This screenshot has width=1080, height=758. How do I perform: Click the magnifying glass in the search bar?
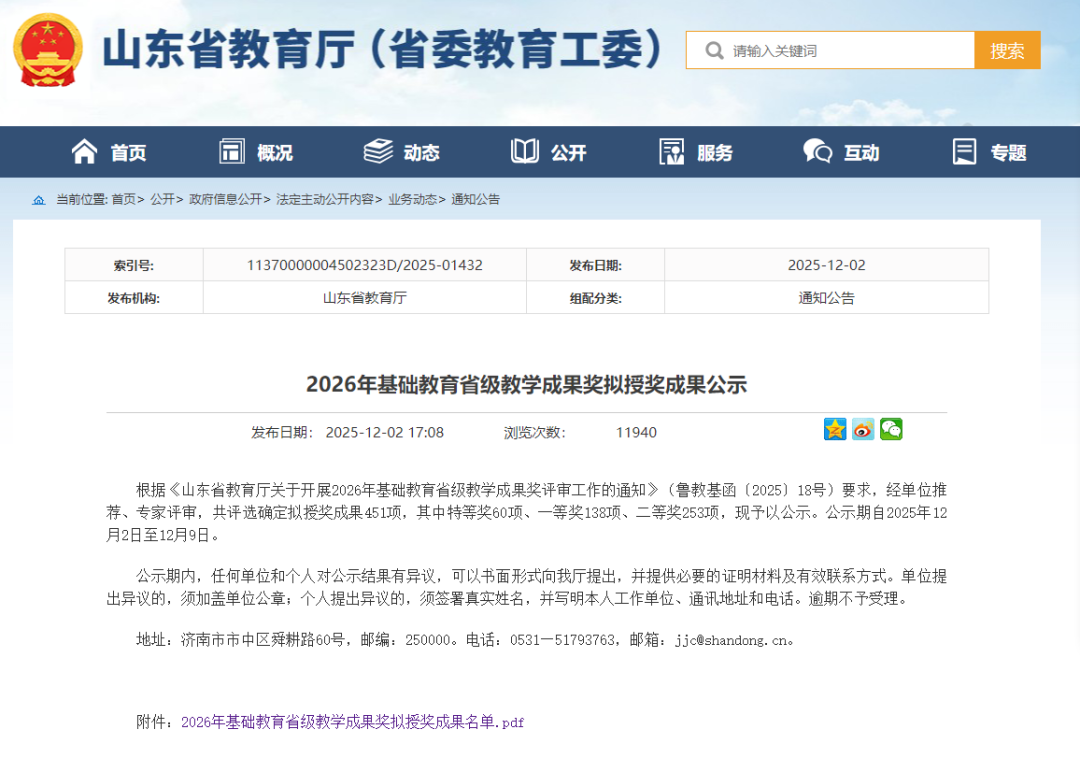pyautogui.click(x=714, y=49)
